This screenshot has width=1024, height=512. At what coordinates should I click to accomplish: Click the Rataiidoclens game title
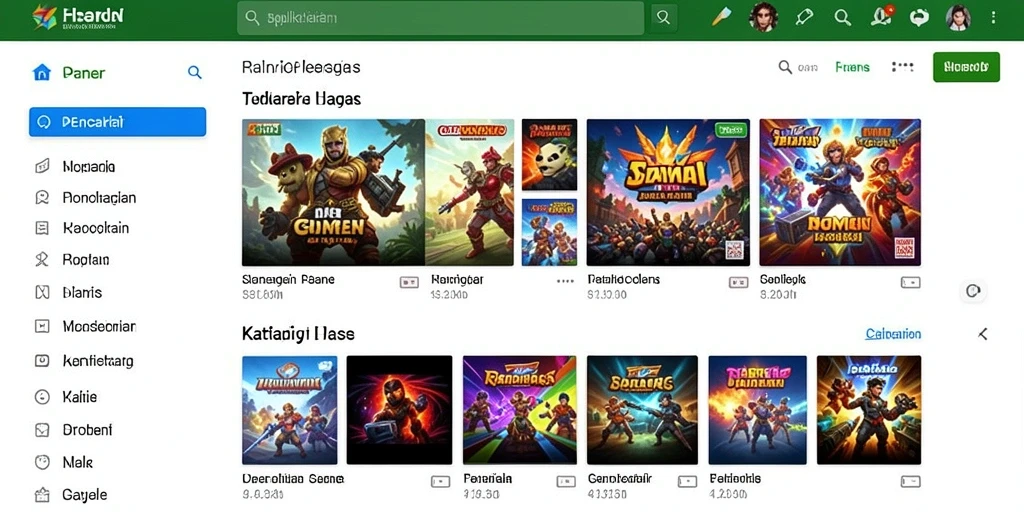click(624, 280)
